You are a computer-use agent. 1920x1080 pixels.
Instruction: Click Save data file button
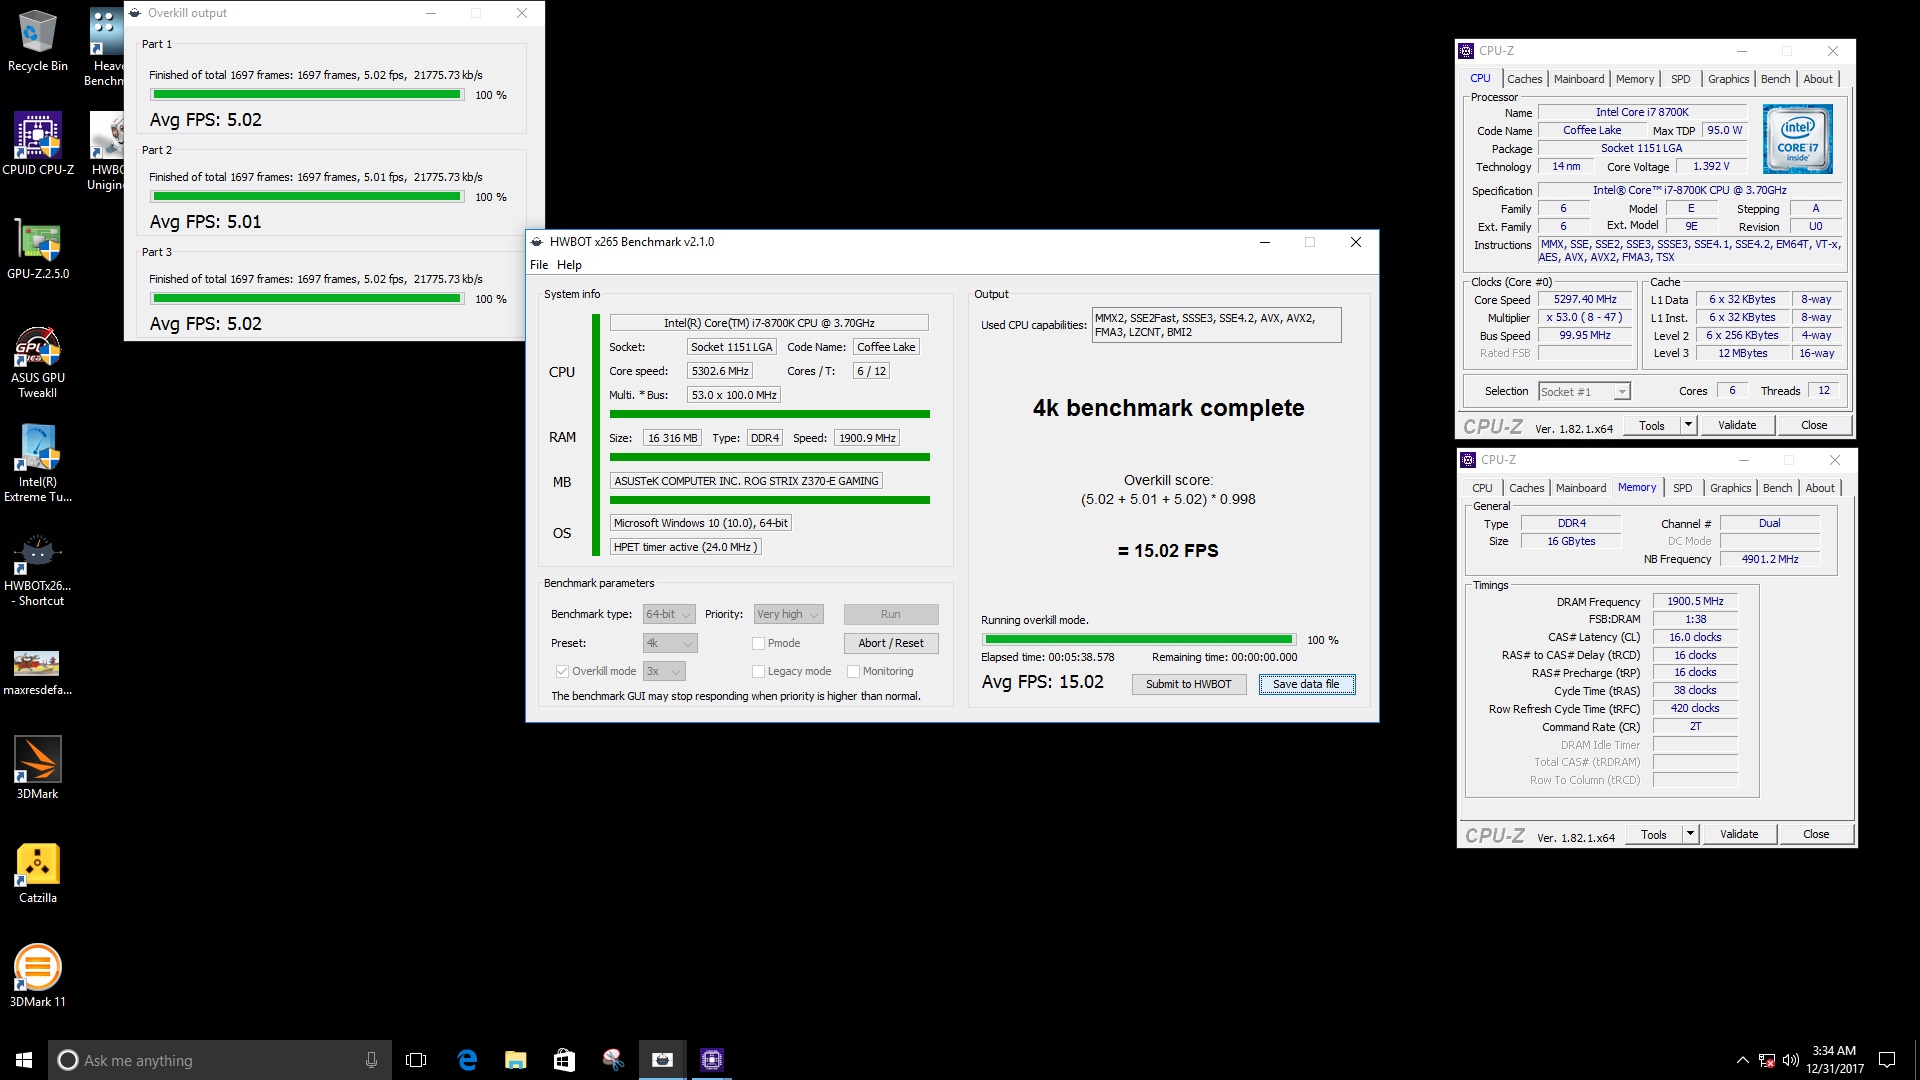1307,684
